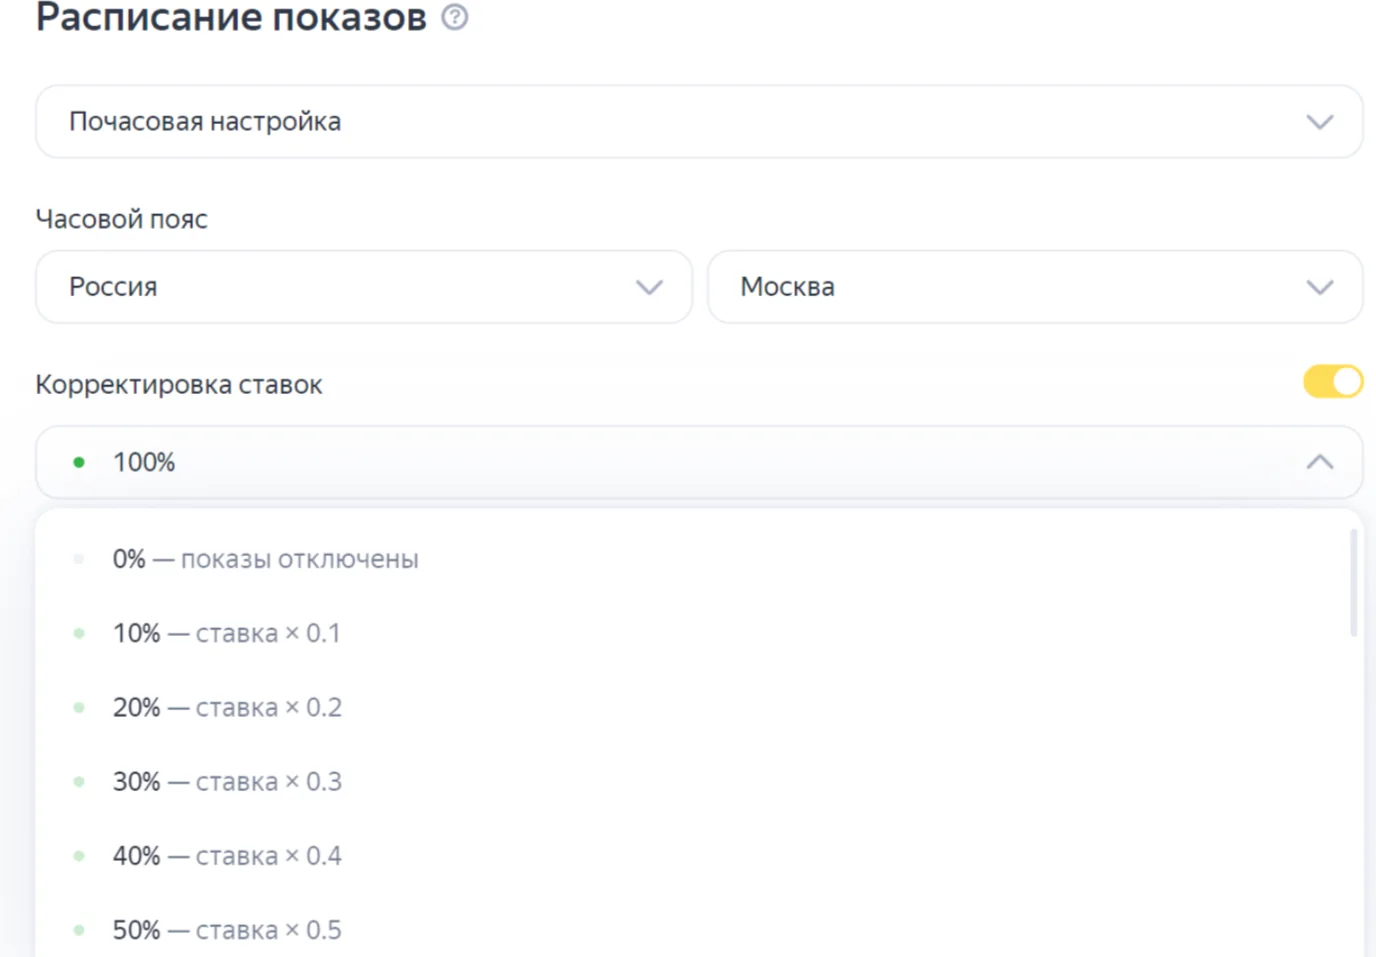
Task: Collapse the list using the up chevron
Action: coord(1320,462)
